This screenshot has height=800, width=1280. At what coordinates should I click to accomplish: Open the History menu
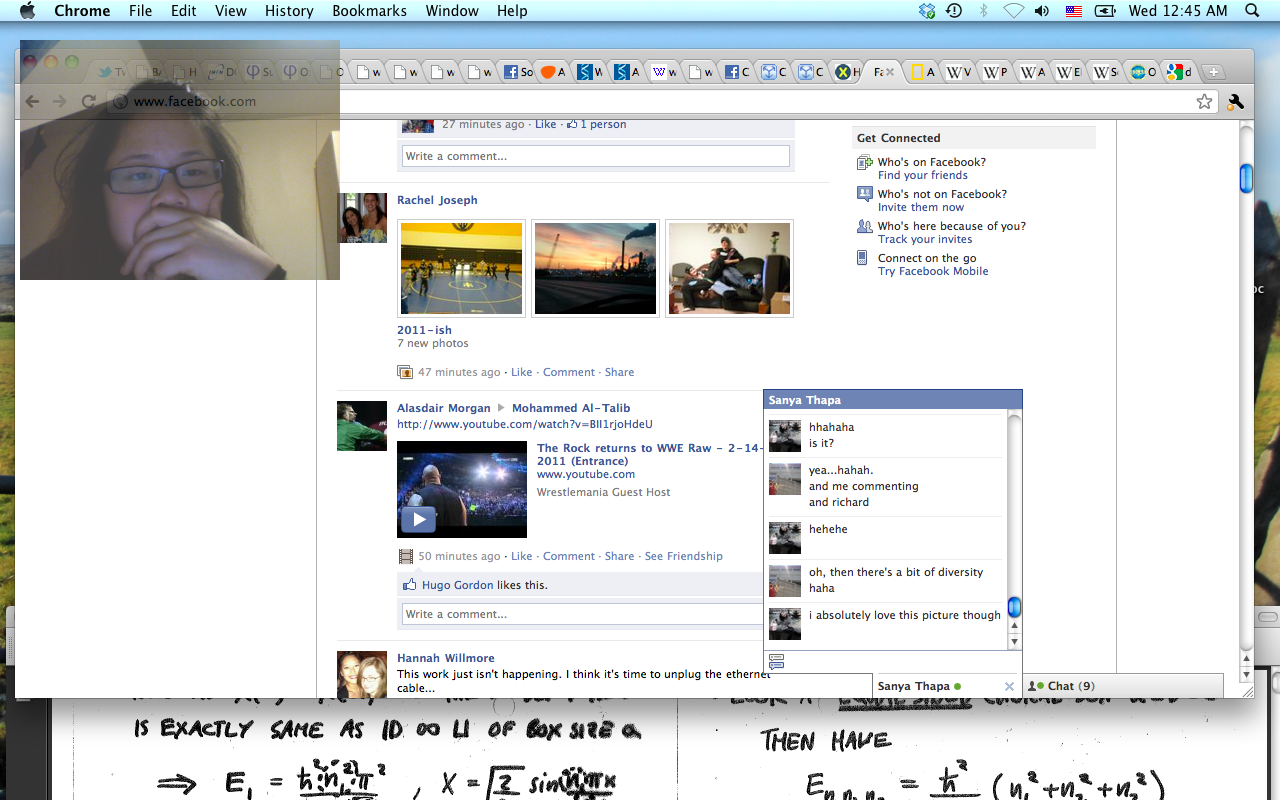(x=289, y=11)
